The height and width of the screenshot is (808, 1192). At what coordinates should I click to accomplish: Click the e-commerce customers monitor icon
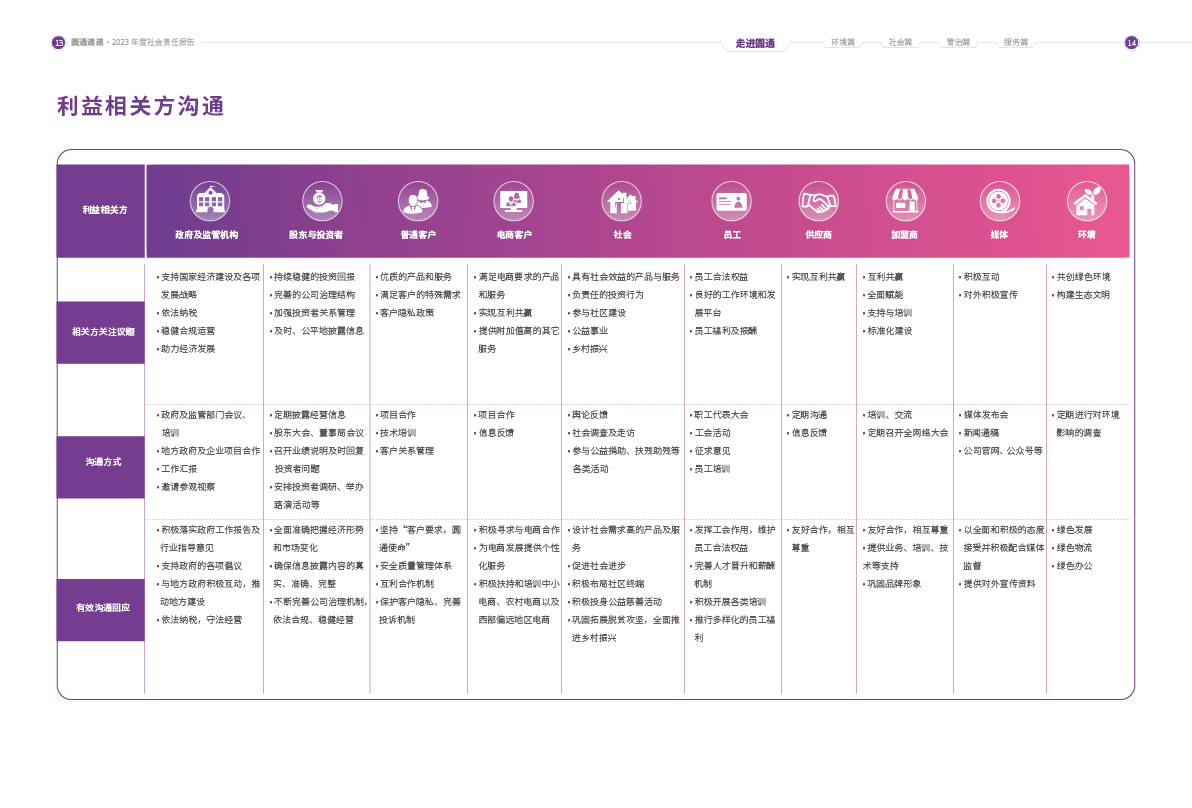[x=514, y=201]
